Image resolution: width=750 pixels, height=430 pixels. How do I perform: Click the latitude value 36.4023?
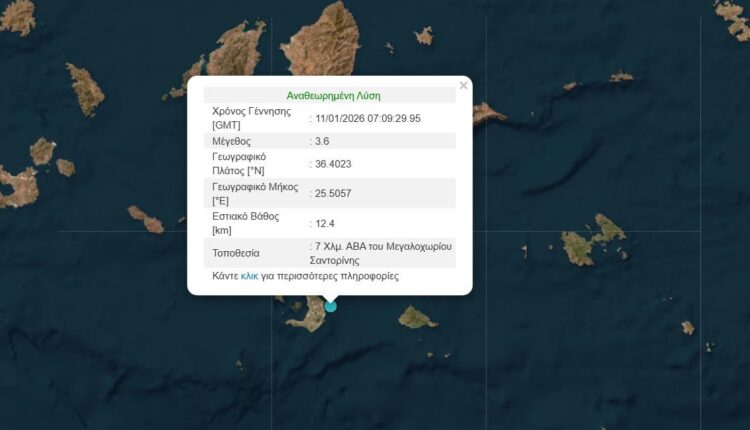coord(336,165)
